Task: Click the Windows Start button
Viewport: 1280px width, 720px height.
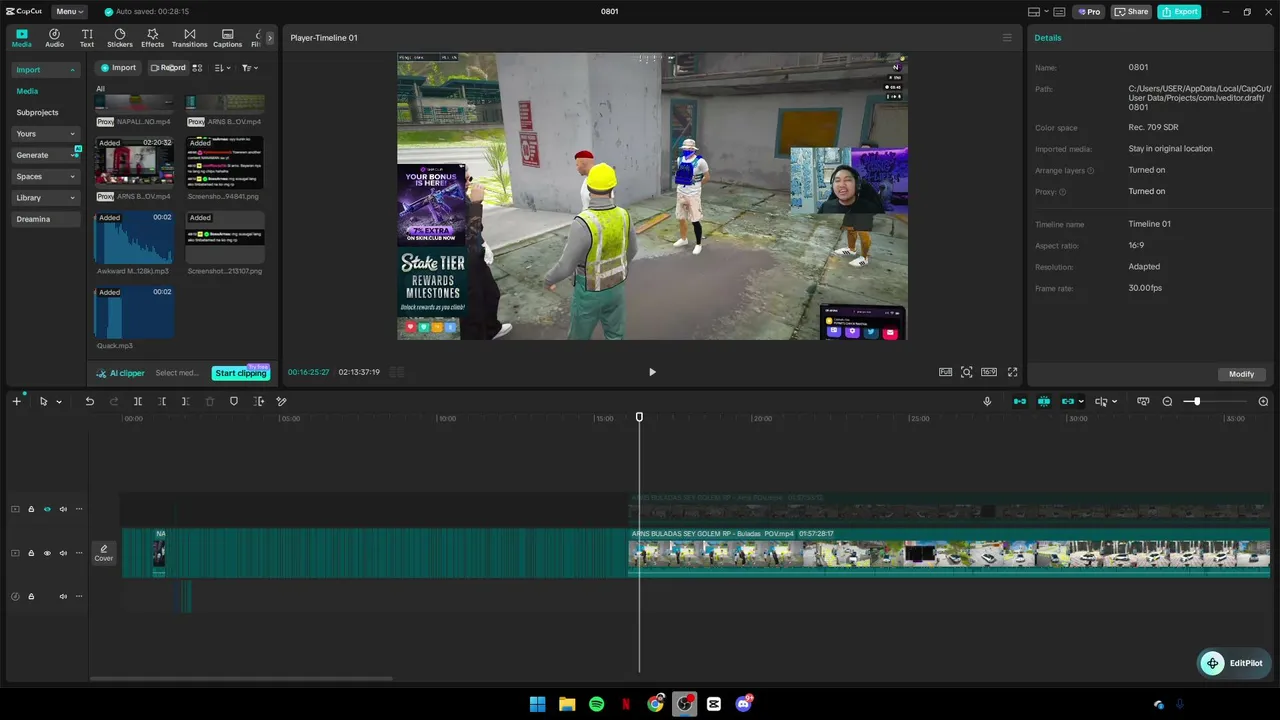Action: pos(537,704)
